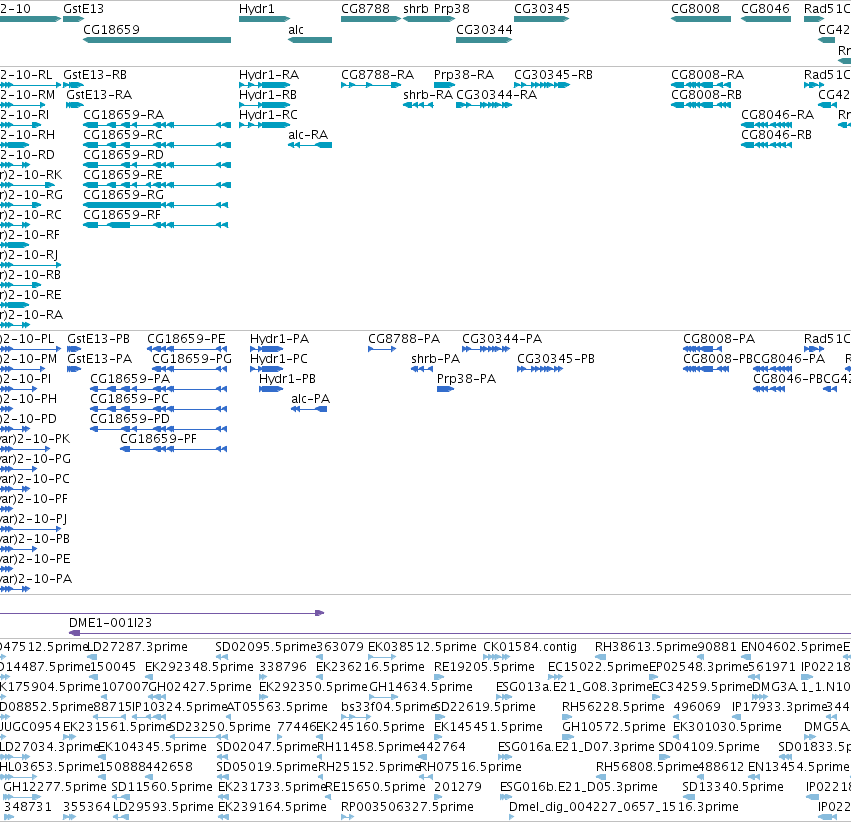851x822 pixels.
Task: Select the RP003506327.5prime entry
Action: click(x=347, y=817)
